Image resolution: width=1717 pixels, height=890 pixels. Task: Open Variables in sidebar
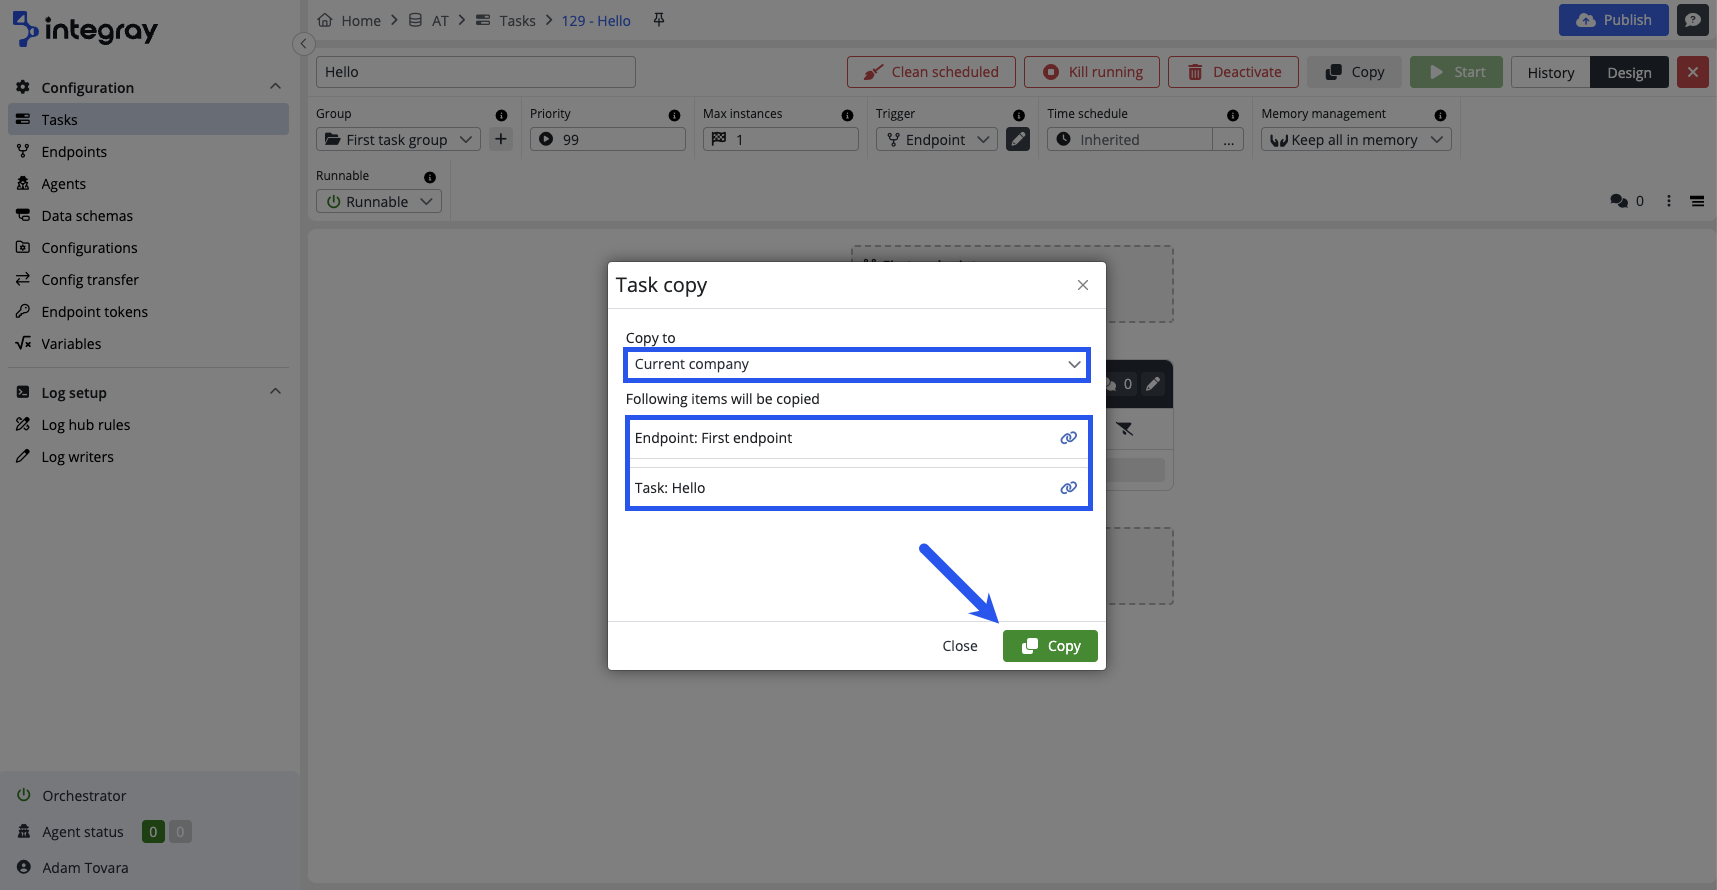tap(148, 344)
